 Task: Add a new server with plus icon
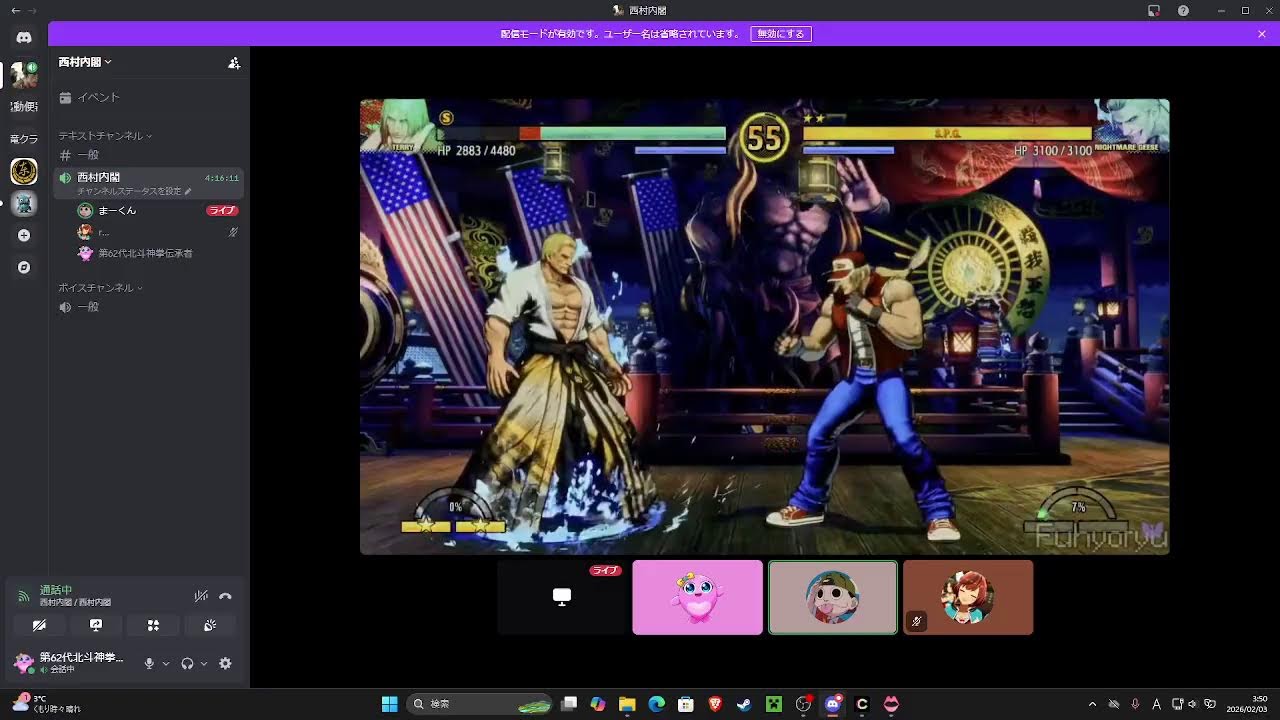[x=24, y=236]
